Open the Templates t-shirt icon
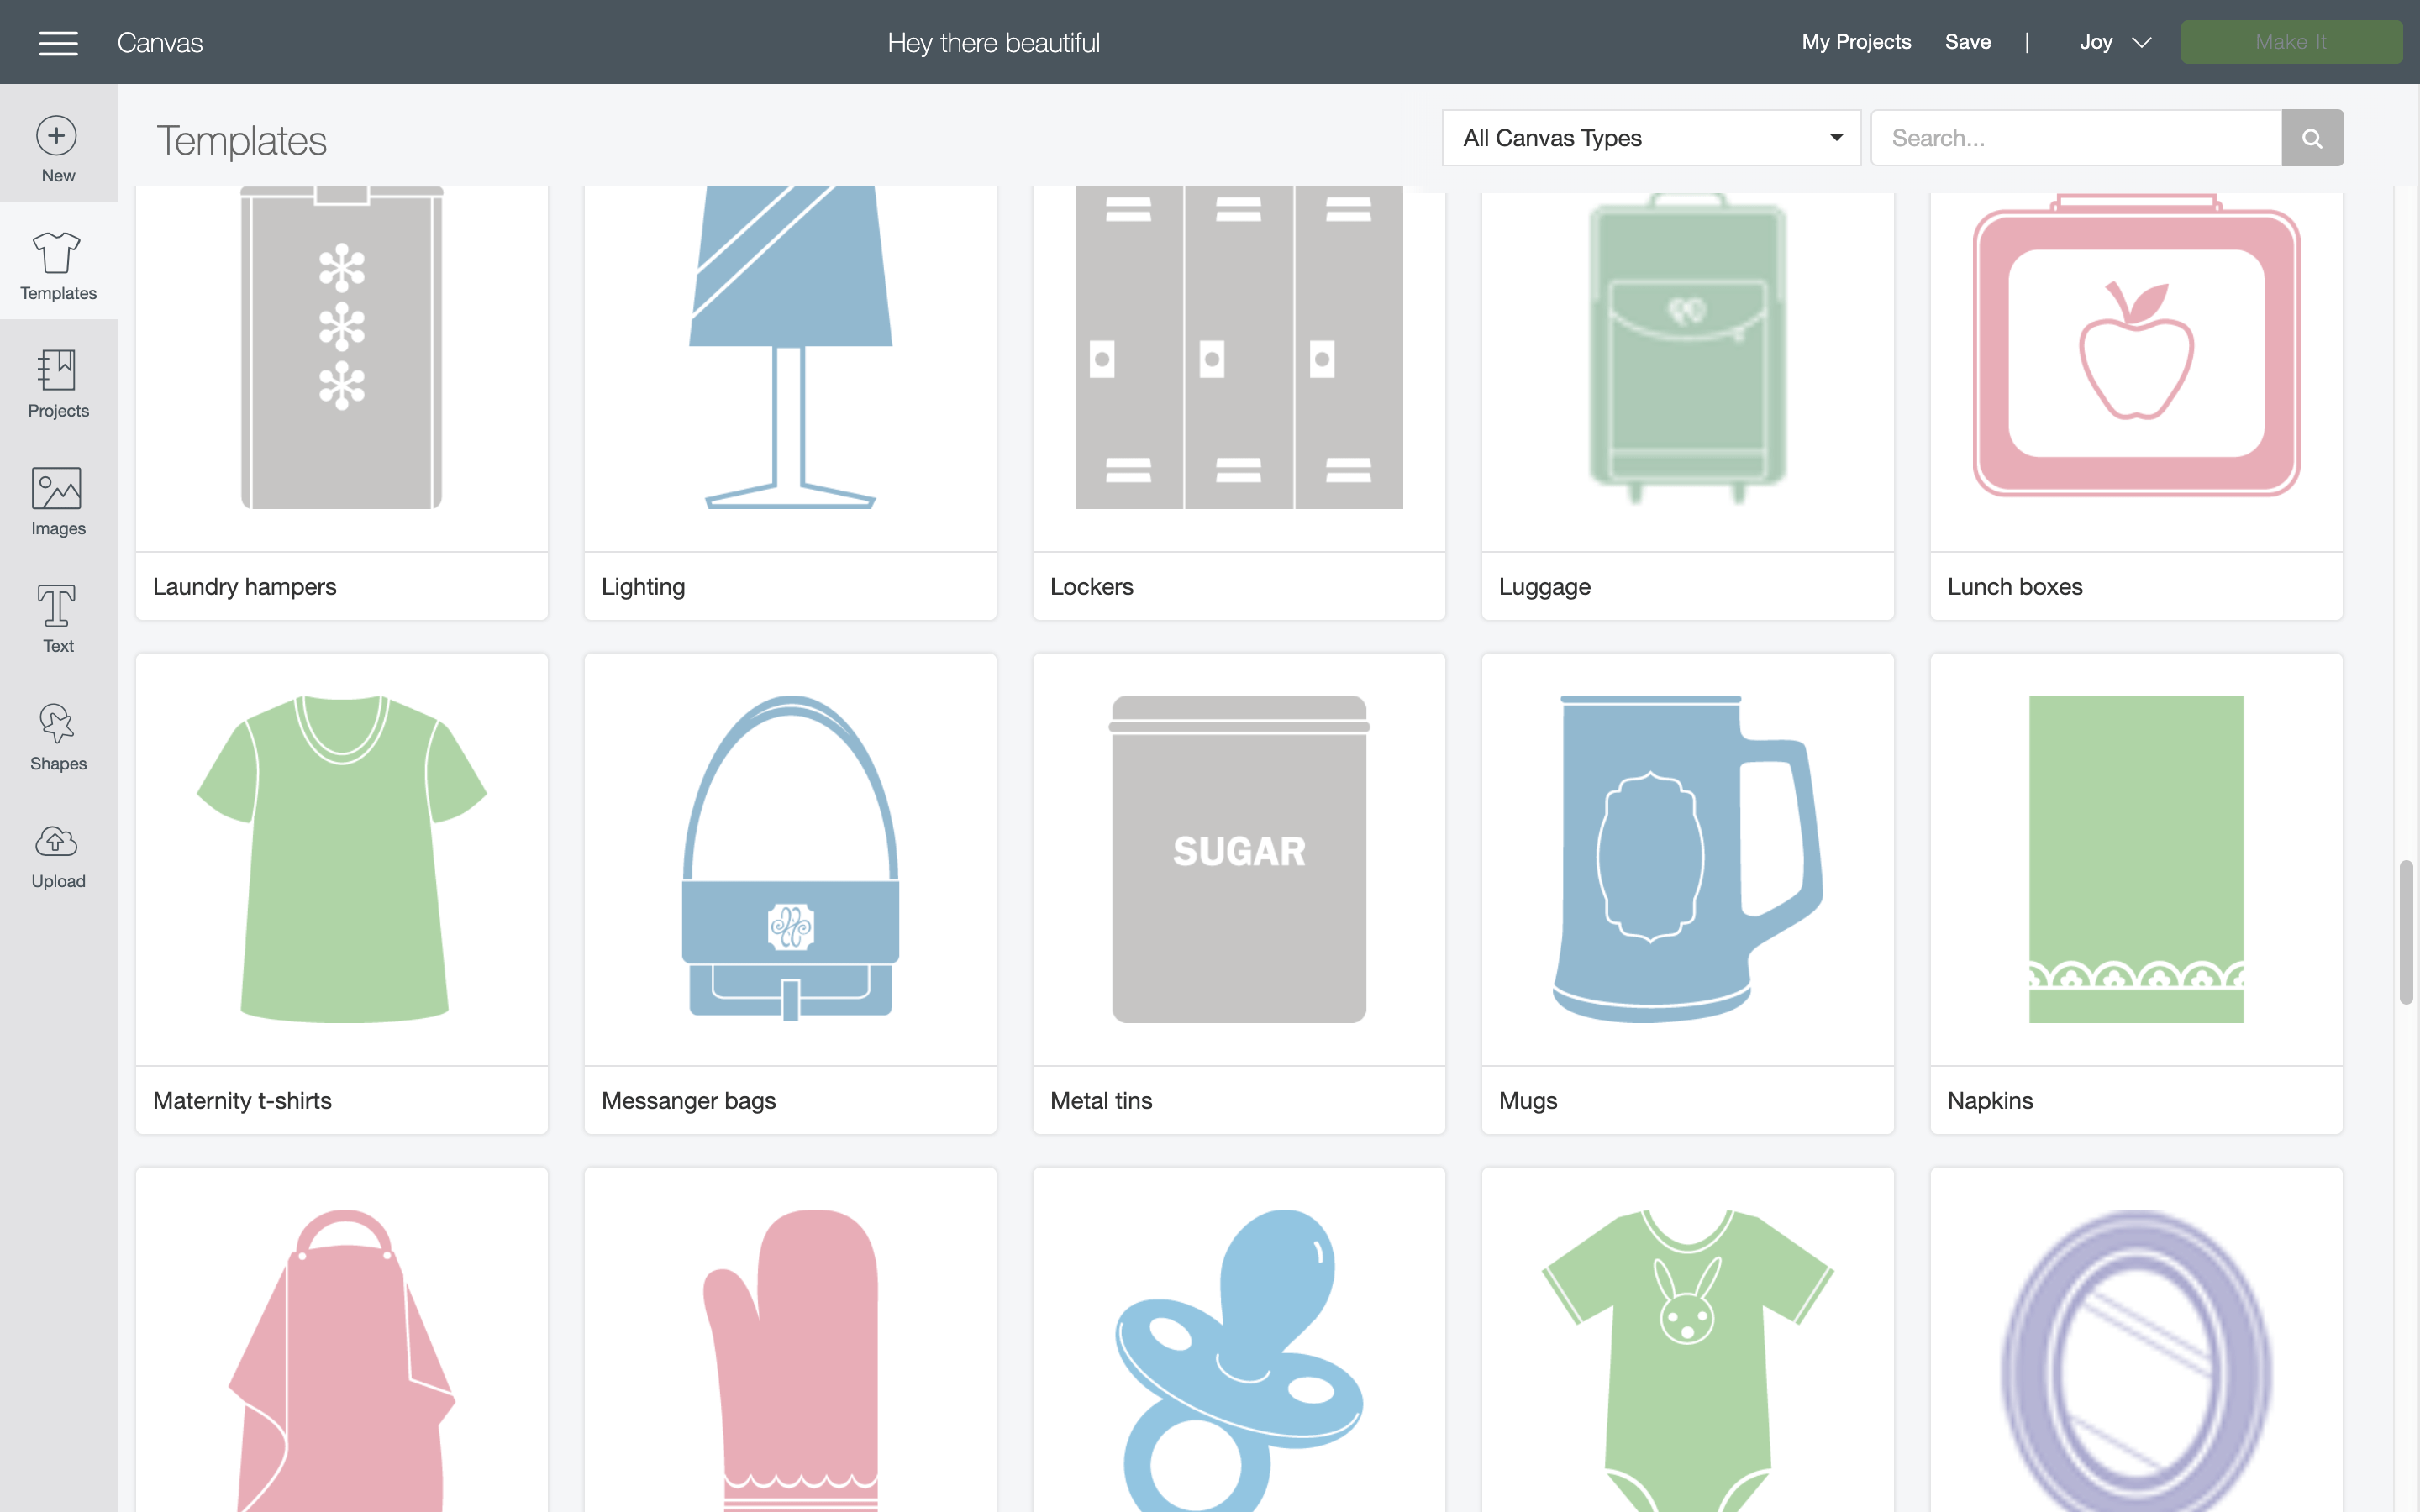The image size is (2420, 1512). point(57,253)
